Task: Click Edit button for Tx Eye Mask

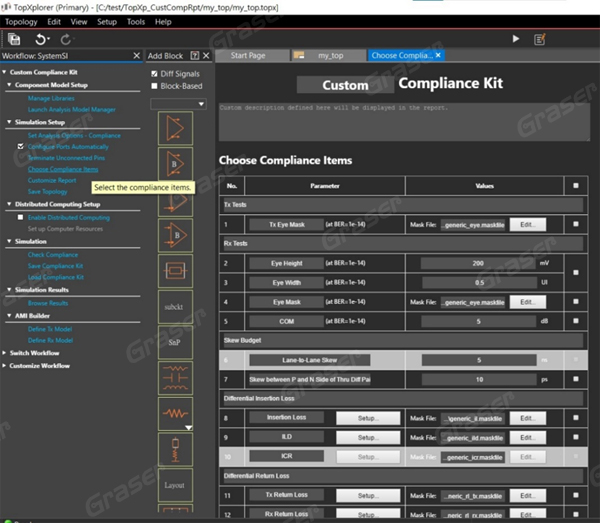Action: coord(528,225)
